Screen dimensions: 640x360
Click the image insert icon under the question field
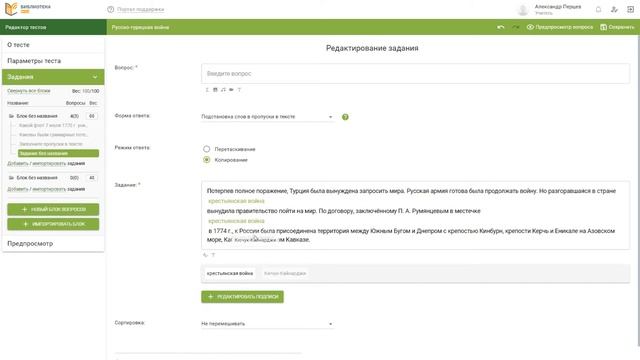click(x=215, y=90)
